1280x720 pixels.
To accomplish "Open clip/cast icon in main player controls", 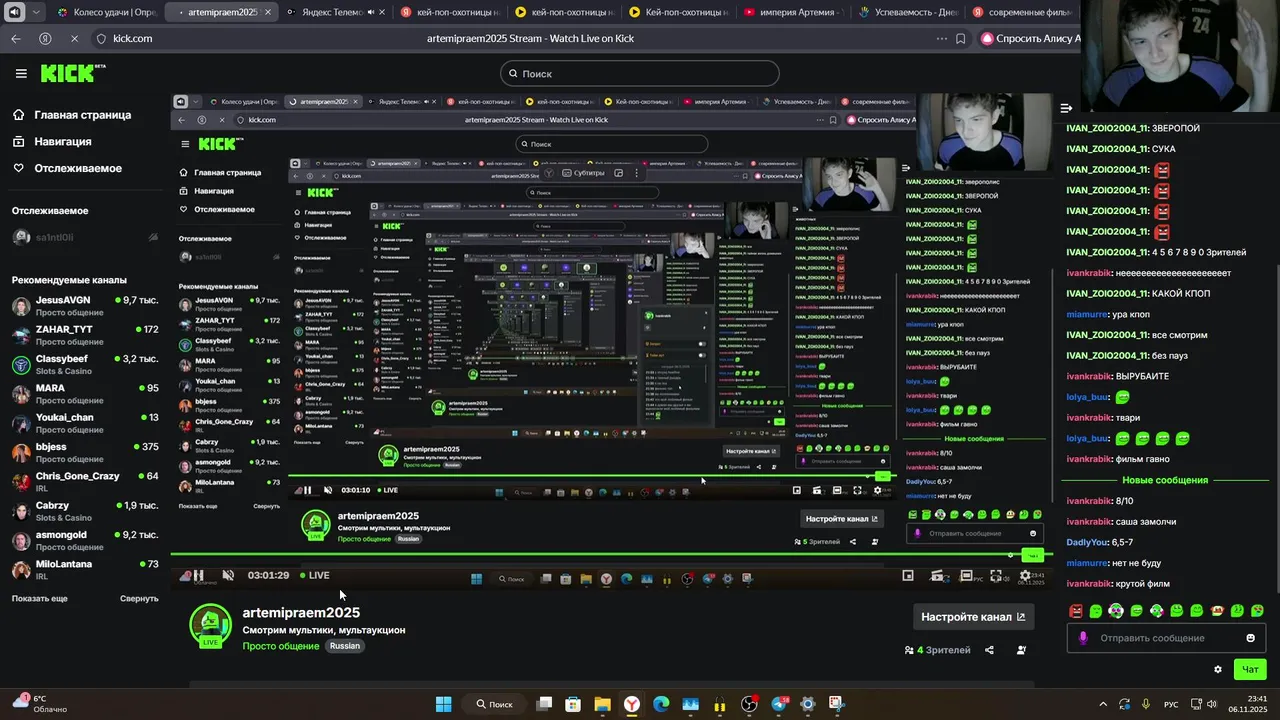I will pos(937,576).
